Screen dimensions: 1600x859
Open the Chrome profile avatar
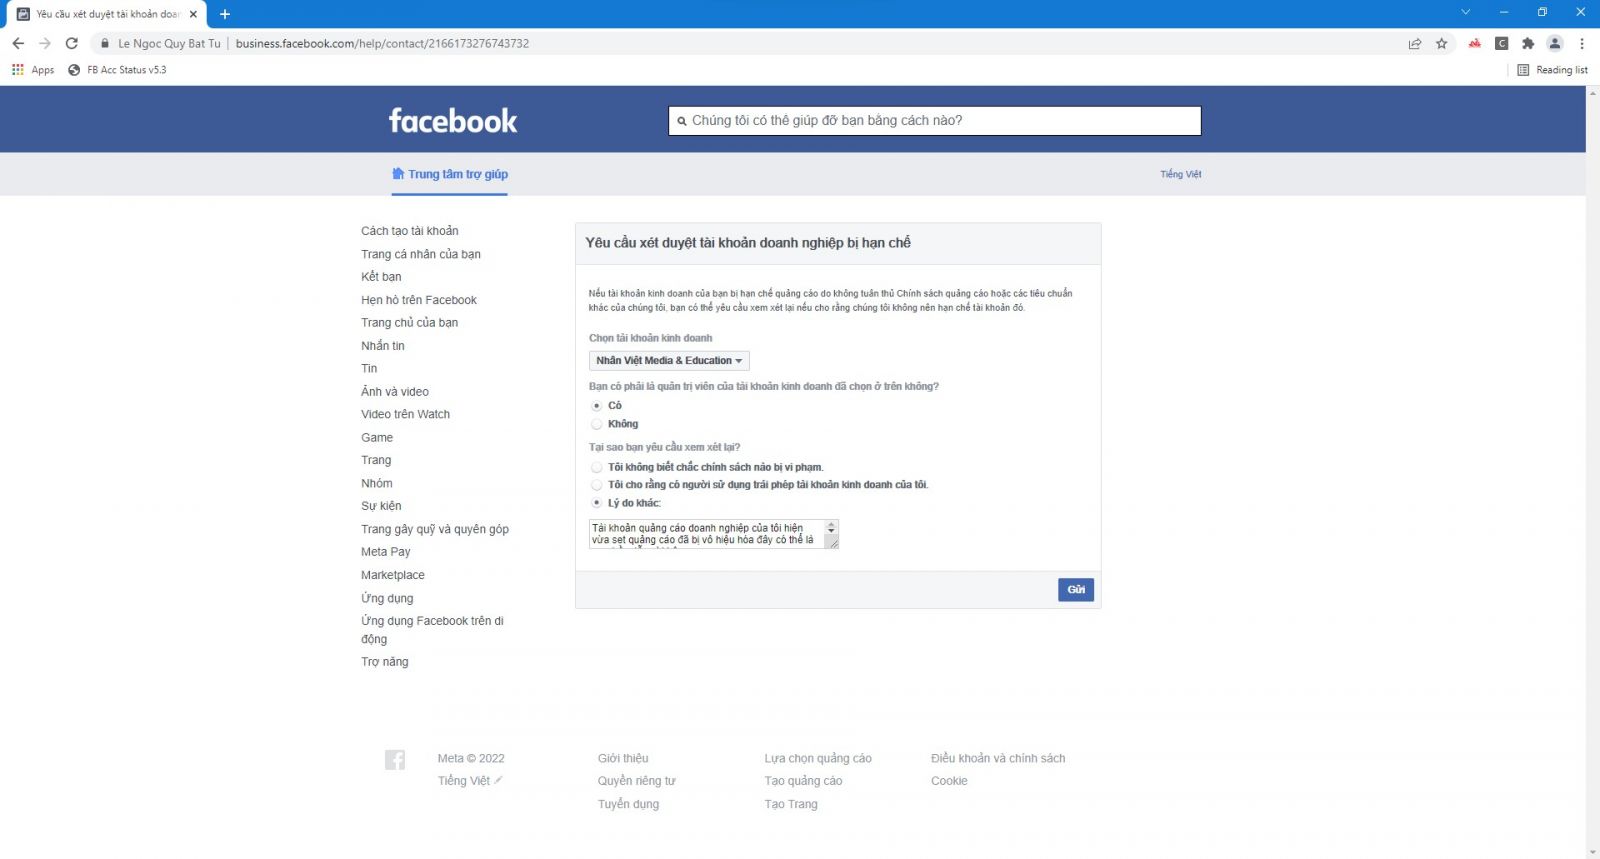point(1555,43)
